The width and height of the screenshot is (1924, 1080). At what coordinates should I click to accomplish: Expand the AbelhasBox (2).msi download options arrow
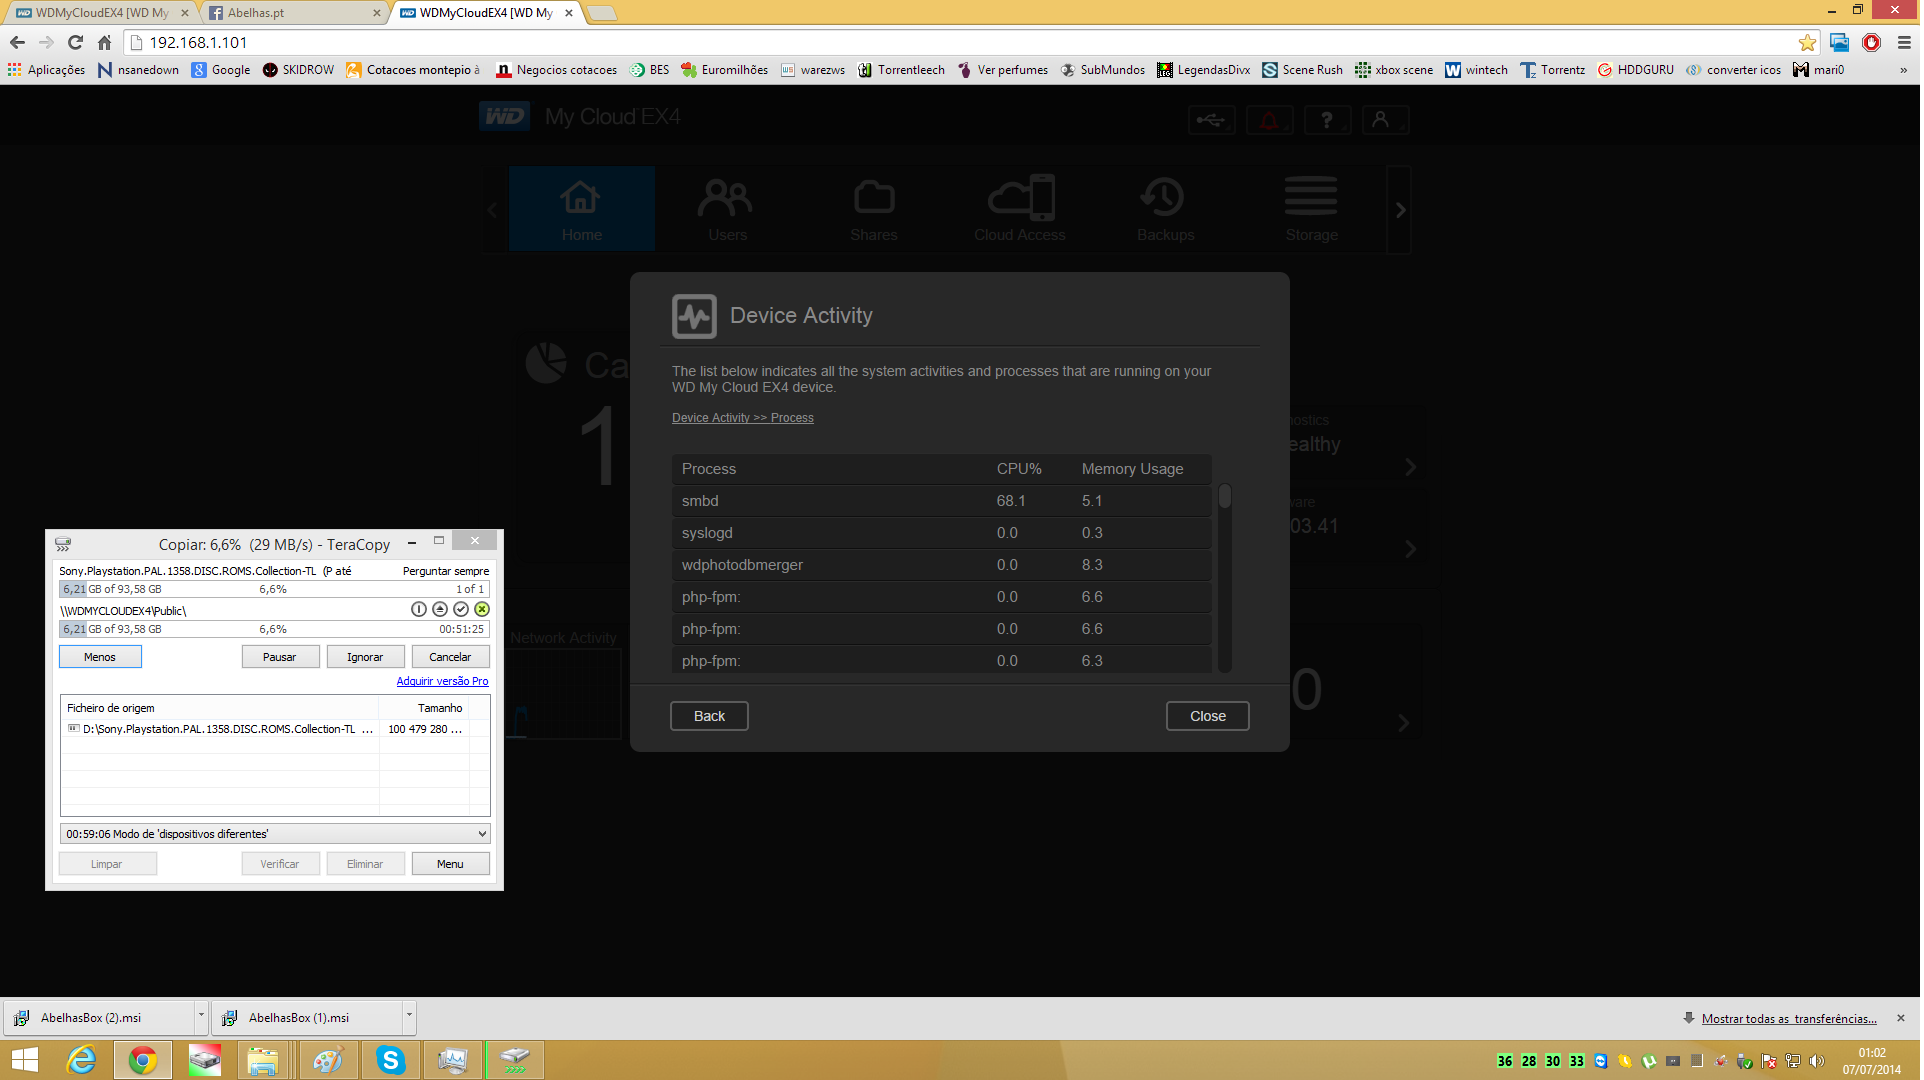(x=201, y=1017)
